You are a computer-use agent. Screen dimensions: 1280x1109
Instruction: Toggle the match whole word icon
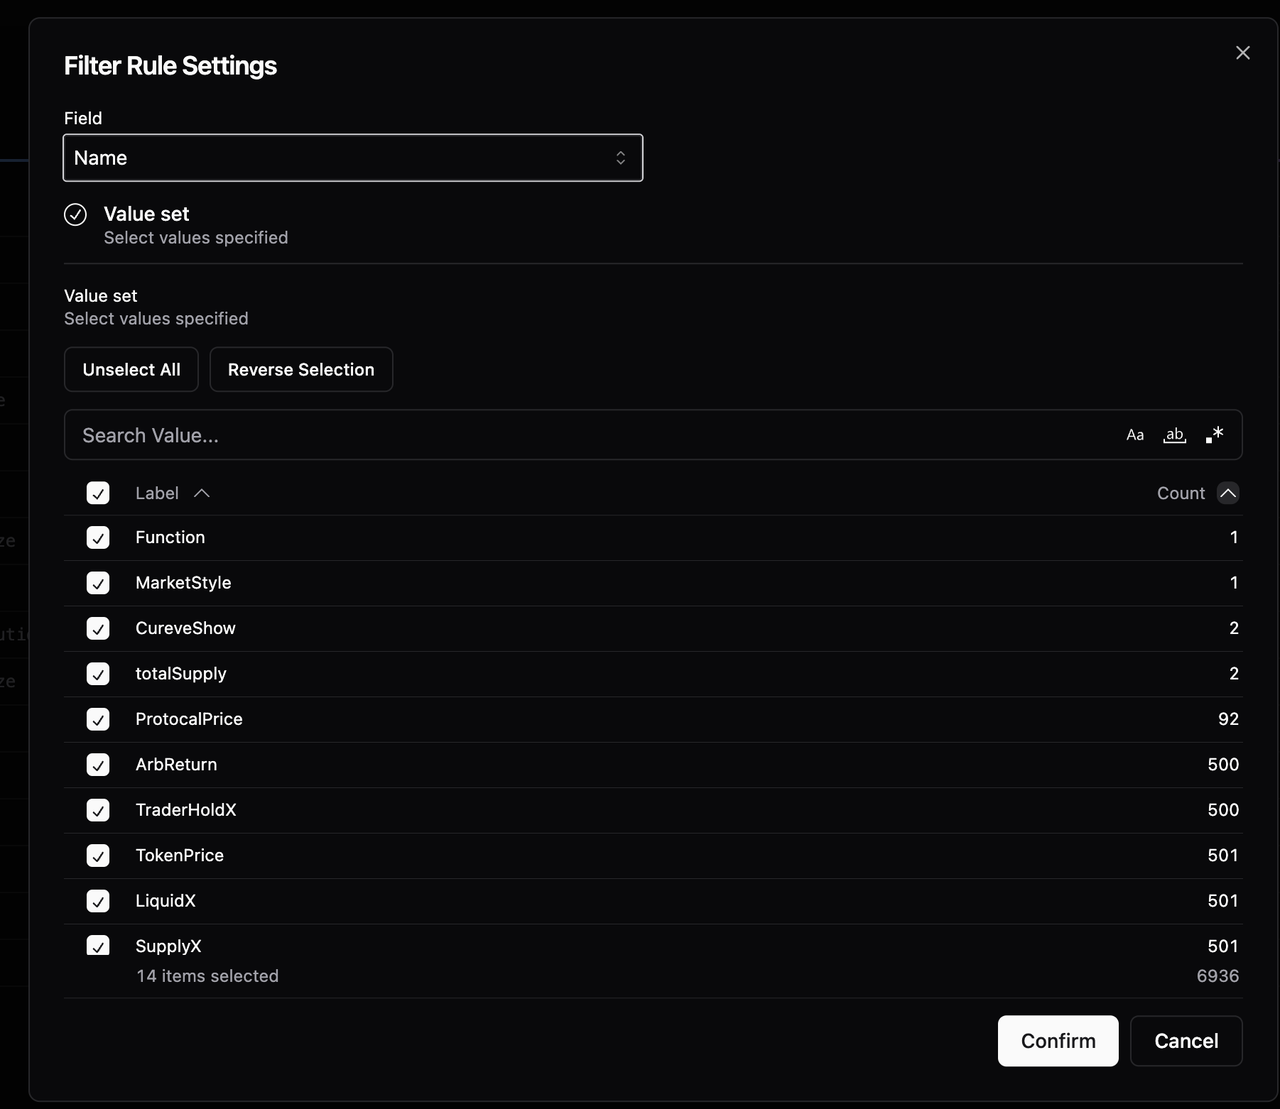pyautogui.click(x=1174, y=435)
